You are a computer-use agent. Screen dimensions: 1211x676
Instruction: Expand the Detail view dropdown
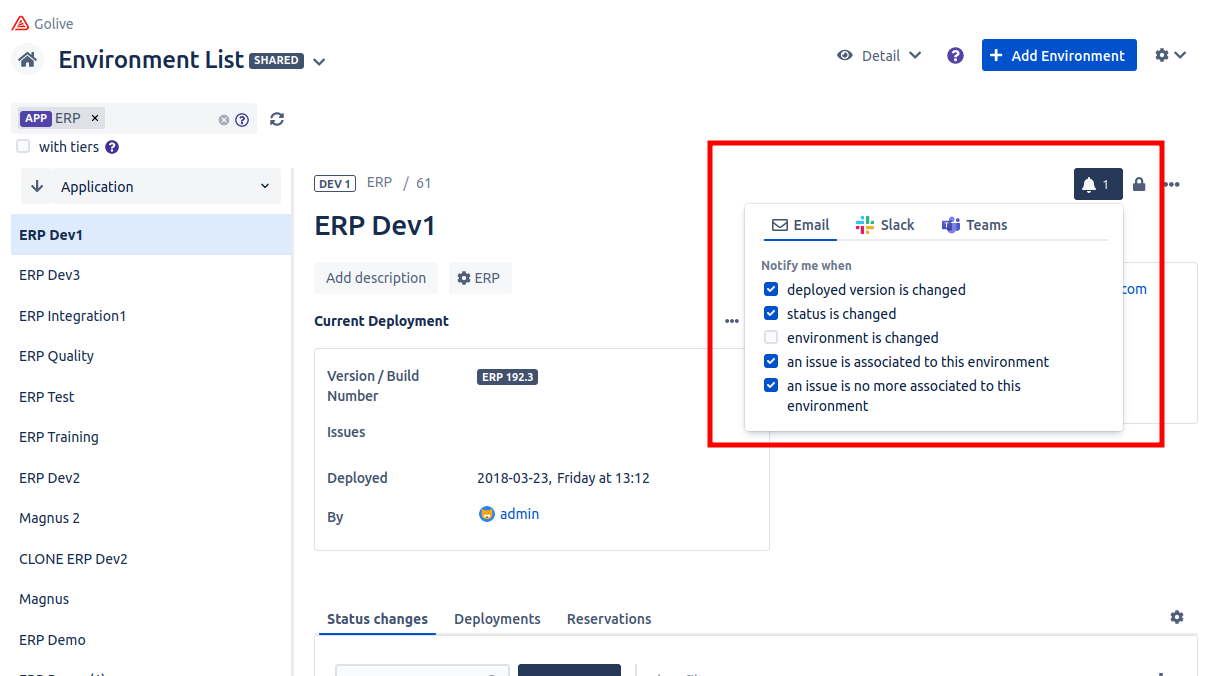click(x=880, y=56)
